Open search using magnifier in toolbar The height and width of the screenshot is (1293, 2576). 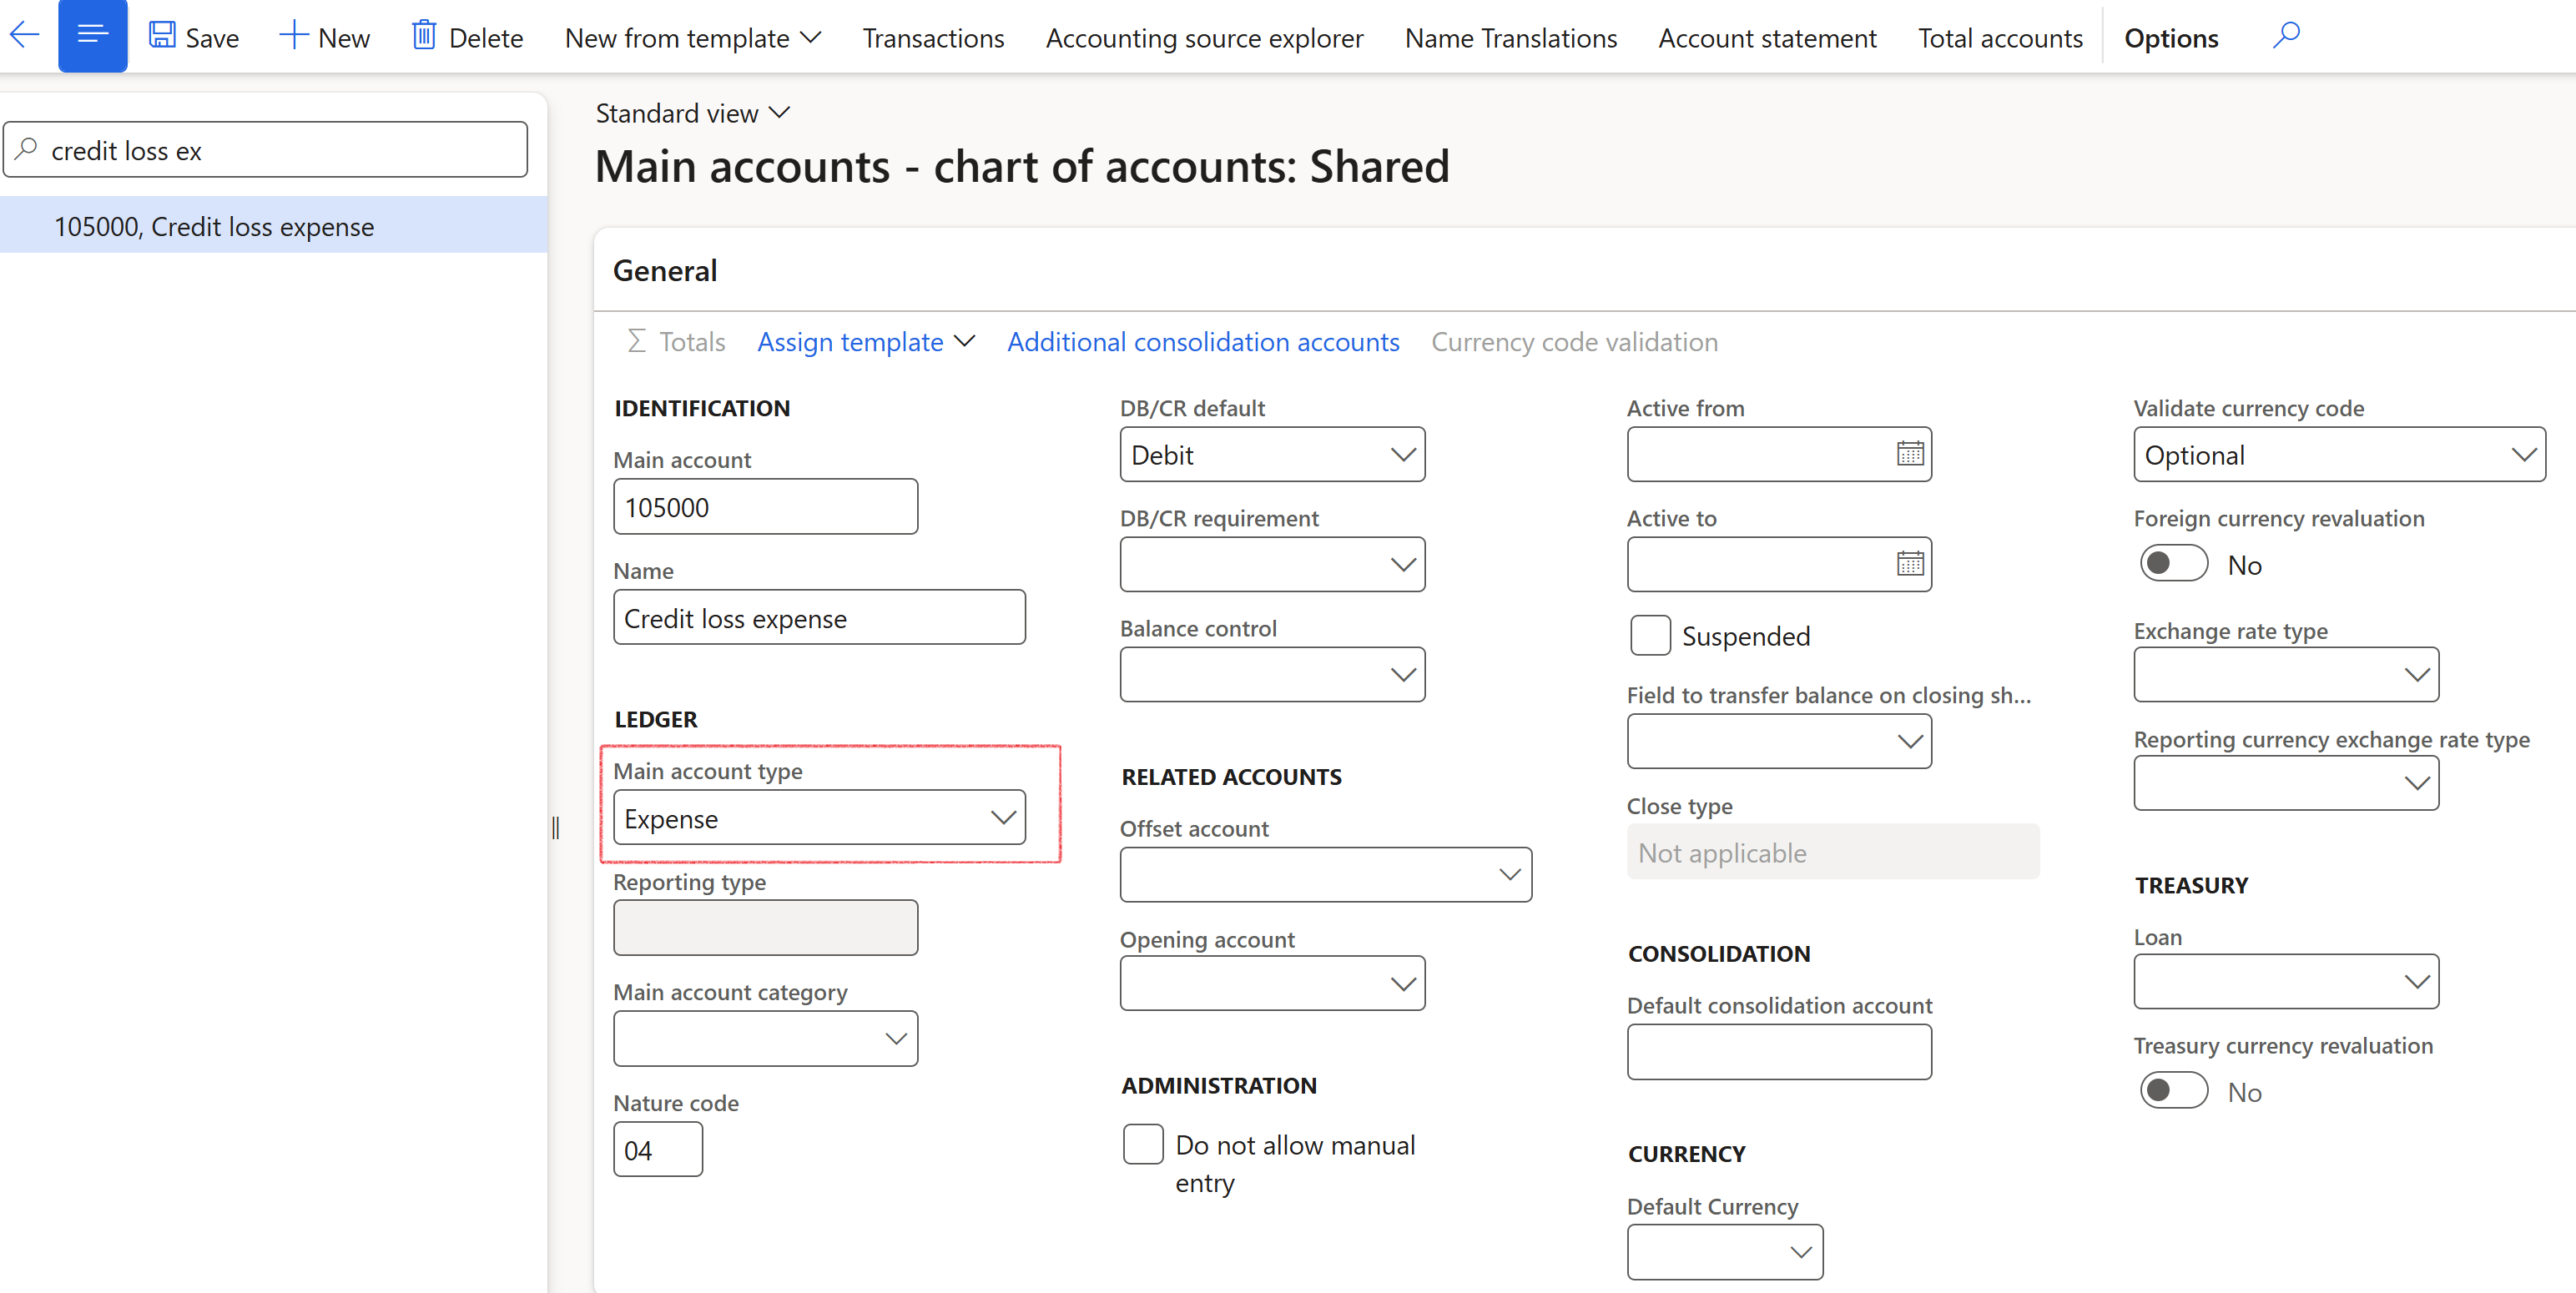2286,36
